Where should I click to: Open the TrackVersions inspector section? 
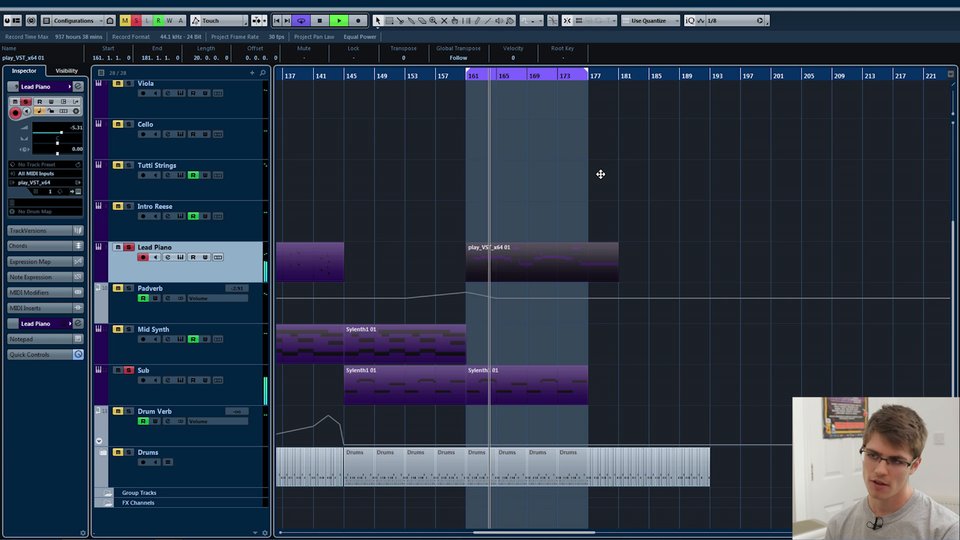click(x=45, y=230)
